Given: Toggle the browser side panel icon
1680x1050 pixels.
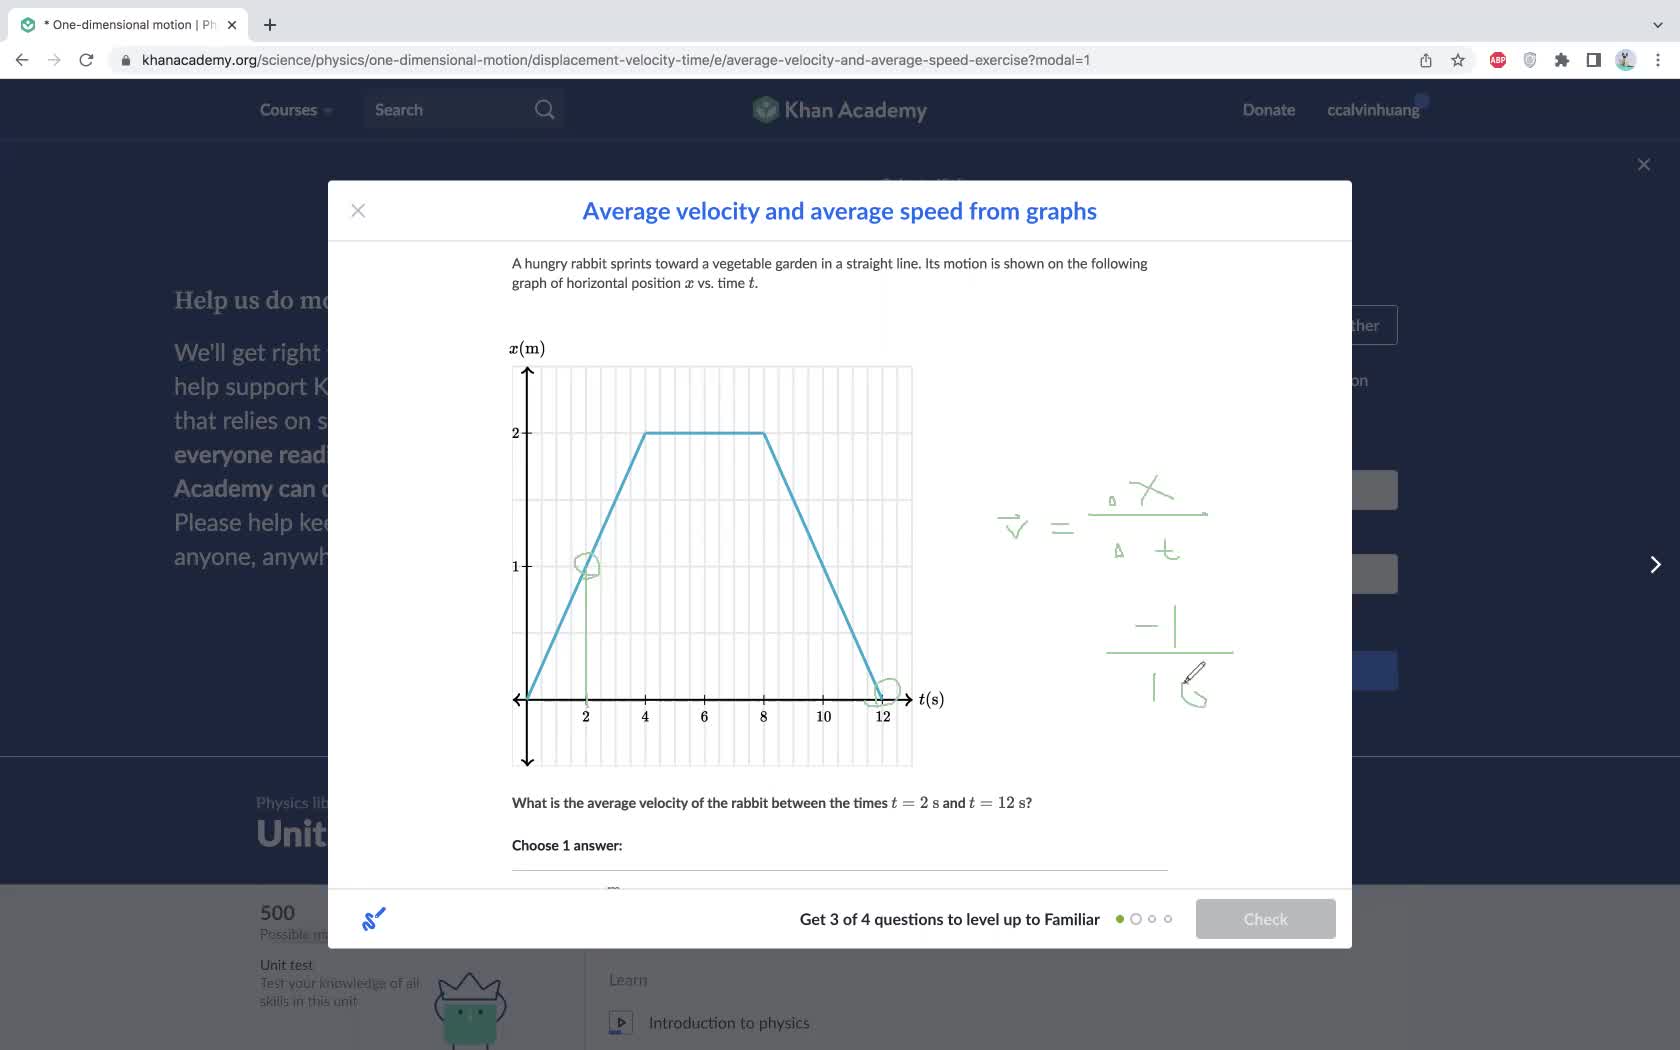Looking at the screenshot, I should coord(1593,60).
